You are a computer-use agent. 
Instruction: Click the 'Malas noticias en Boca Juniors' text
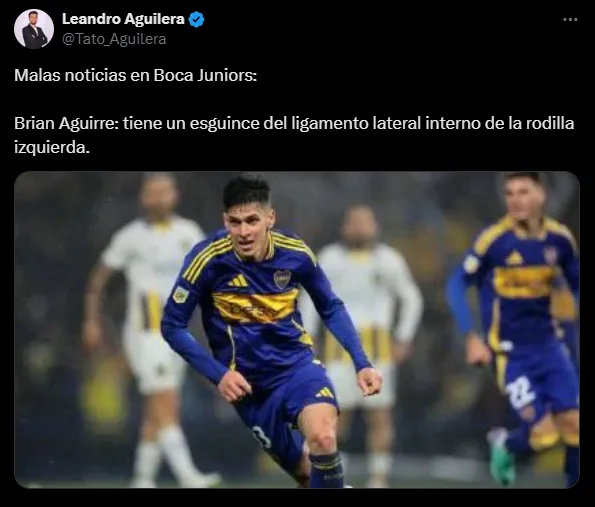tap(135, 75)
